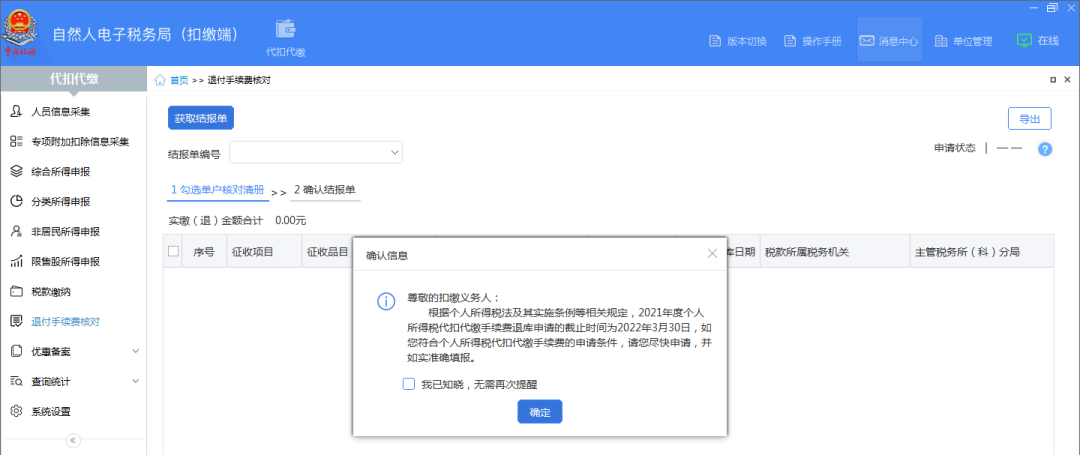The width and height of the screenshot is (1080, 455).
Task: Switch to 1 勾选单户核对清册 step tab
Action: pyautogui.click(x=218, y=190)
